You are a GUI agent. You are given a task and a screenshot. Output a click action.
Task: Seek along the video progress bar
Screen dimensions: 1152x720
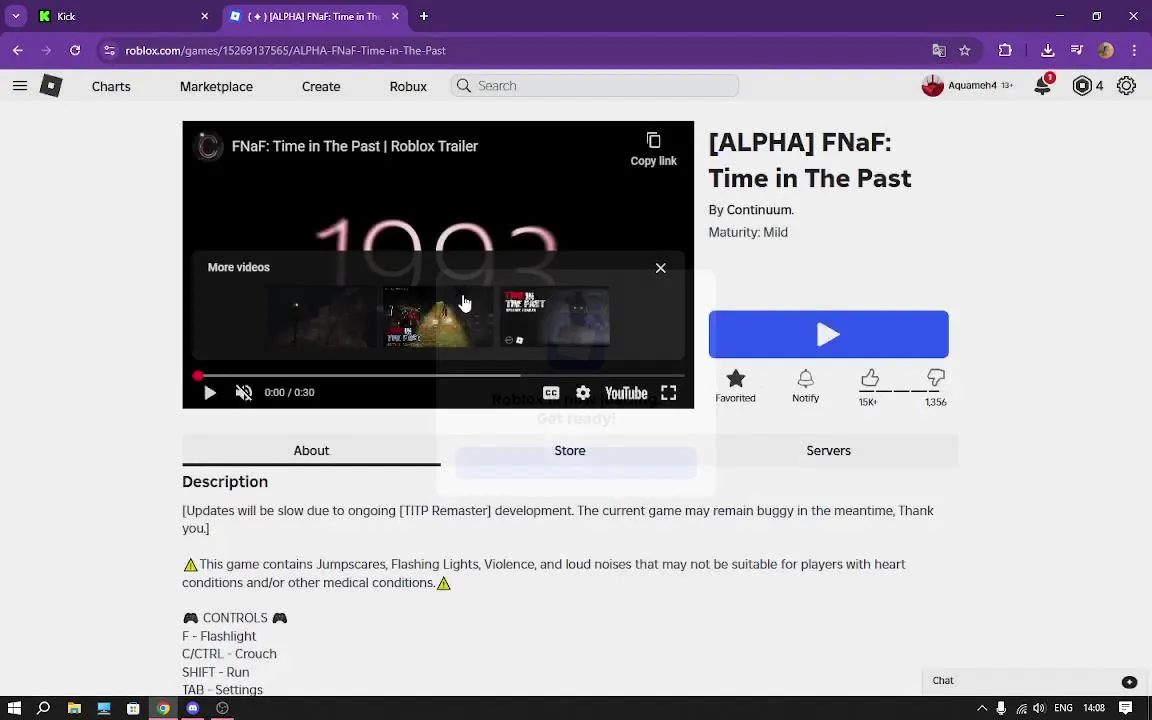(x=441, y=375)
